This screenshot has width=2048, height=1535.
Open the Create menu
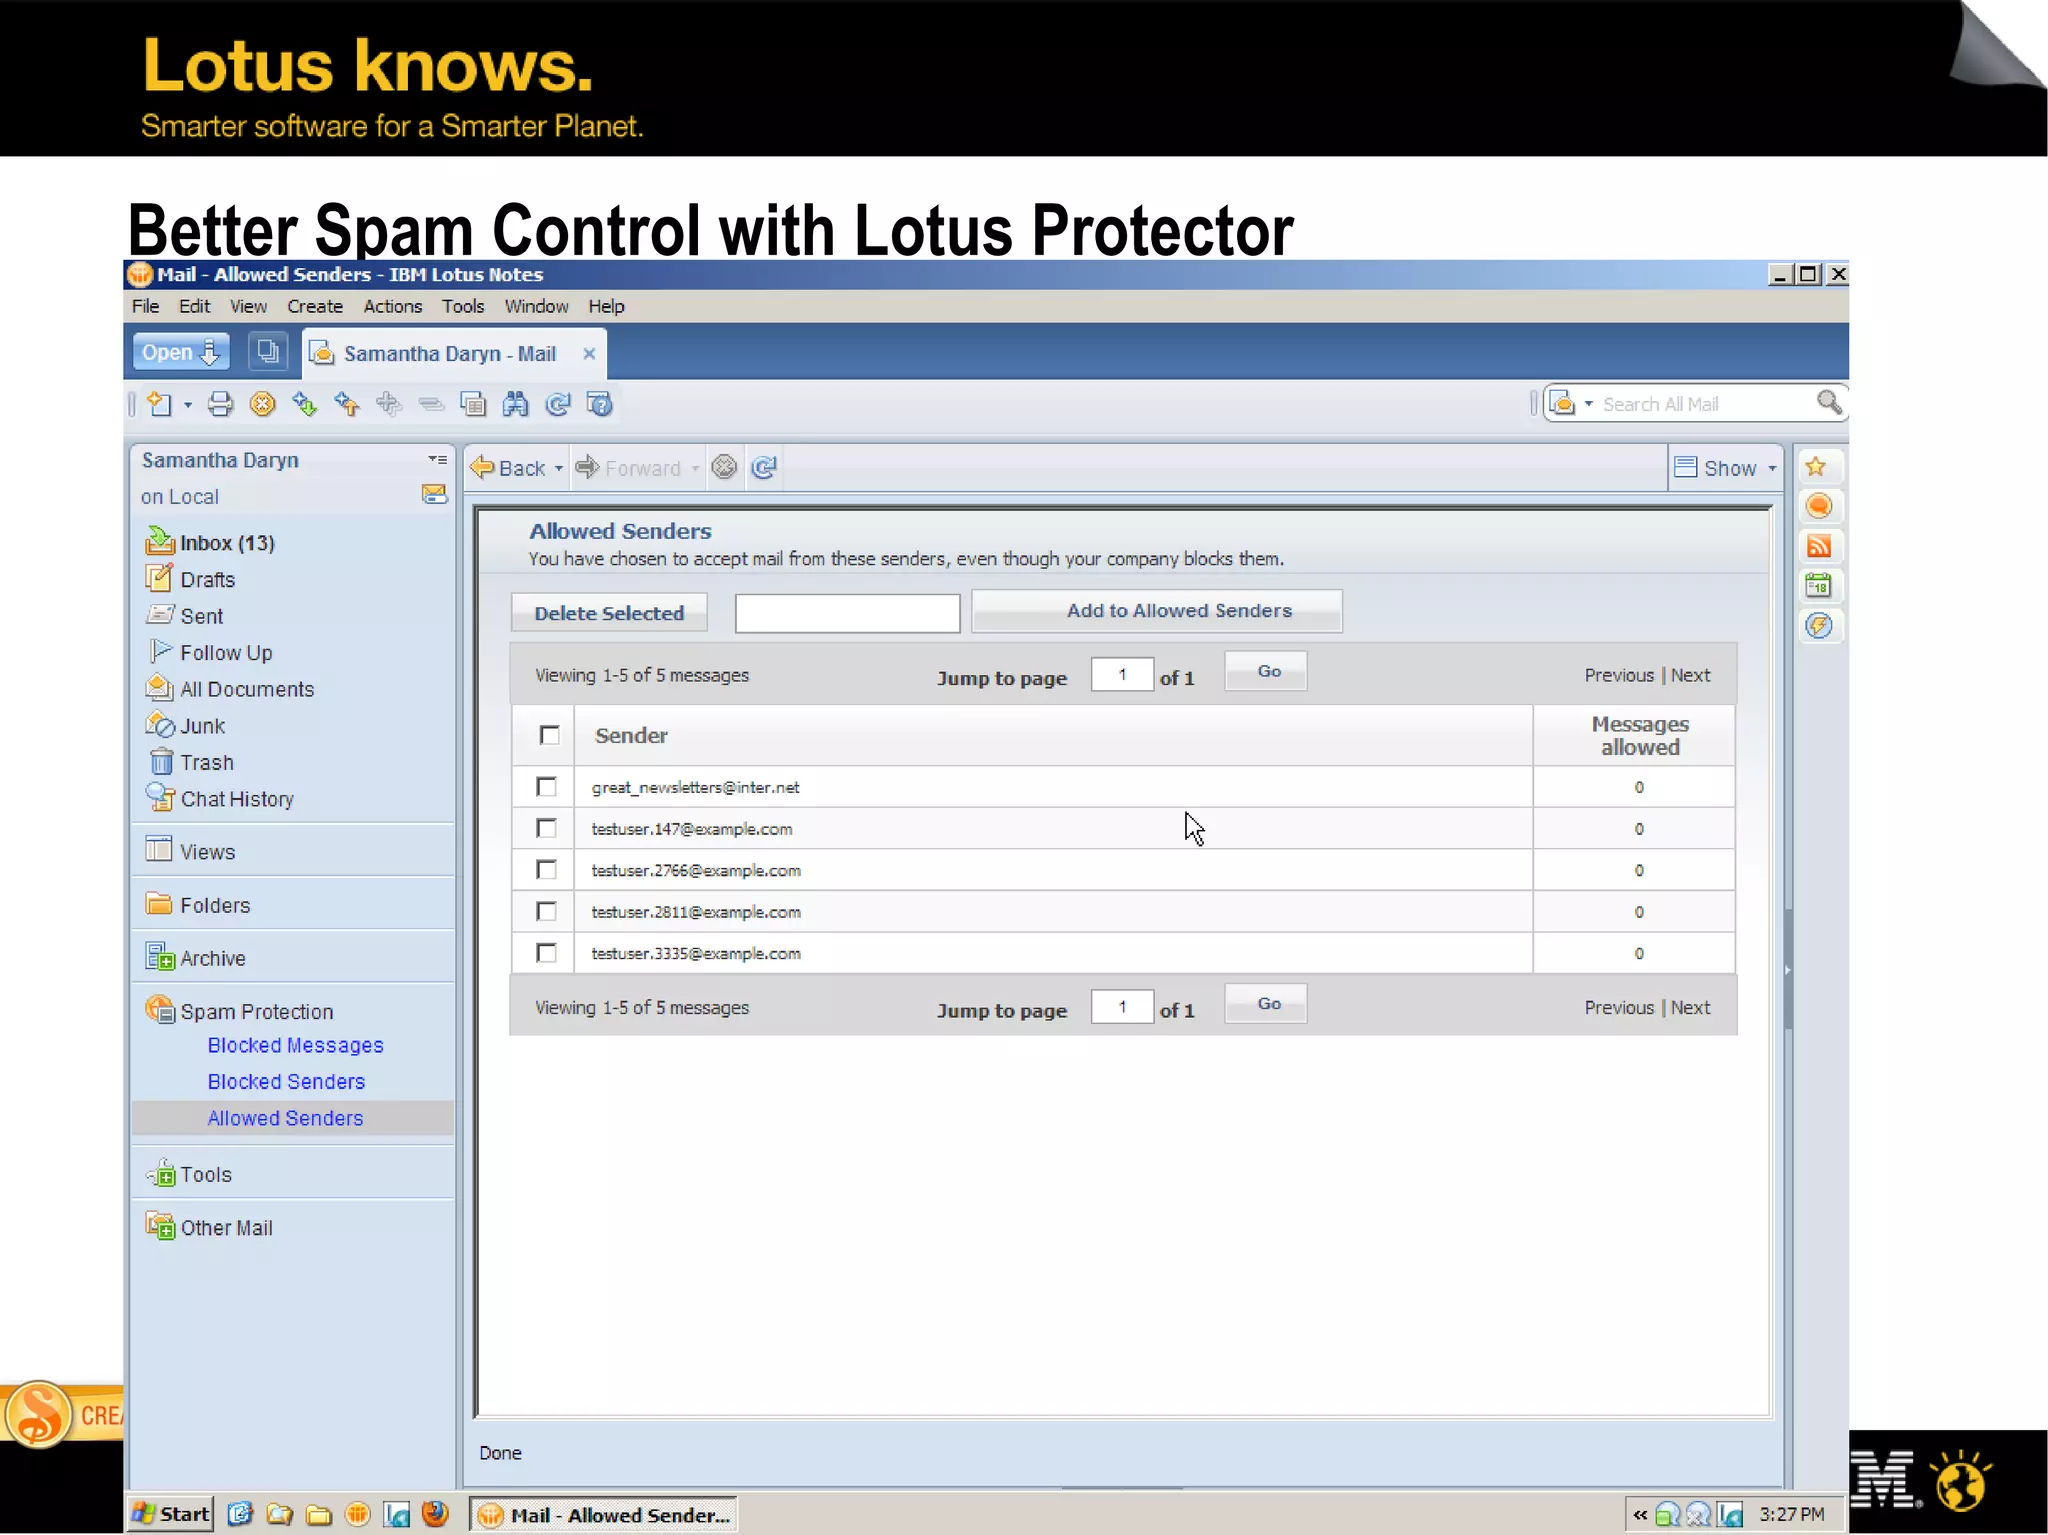click(315, 306)
